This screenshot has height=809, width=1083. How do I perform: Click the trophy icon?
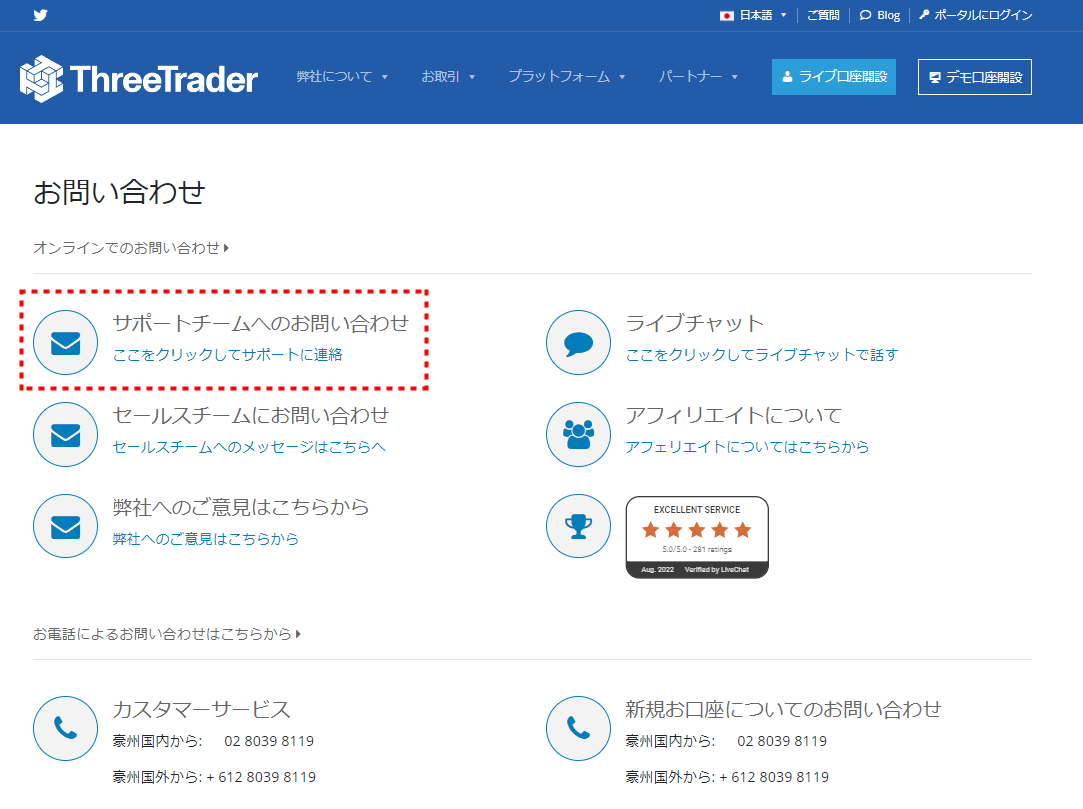pyautogui.click(x=578, y=526)
